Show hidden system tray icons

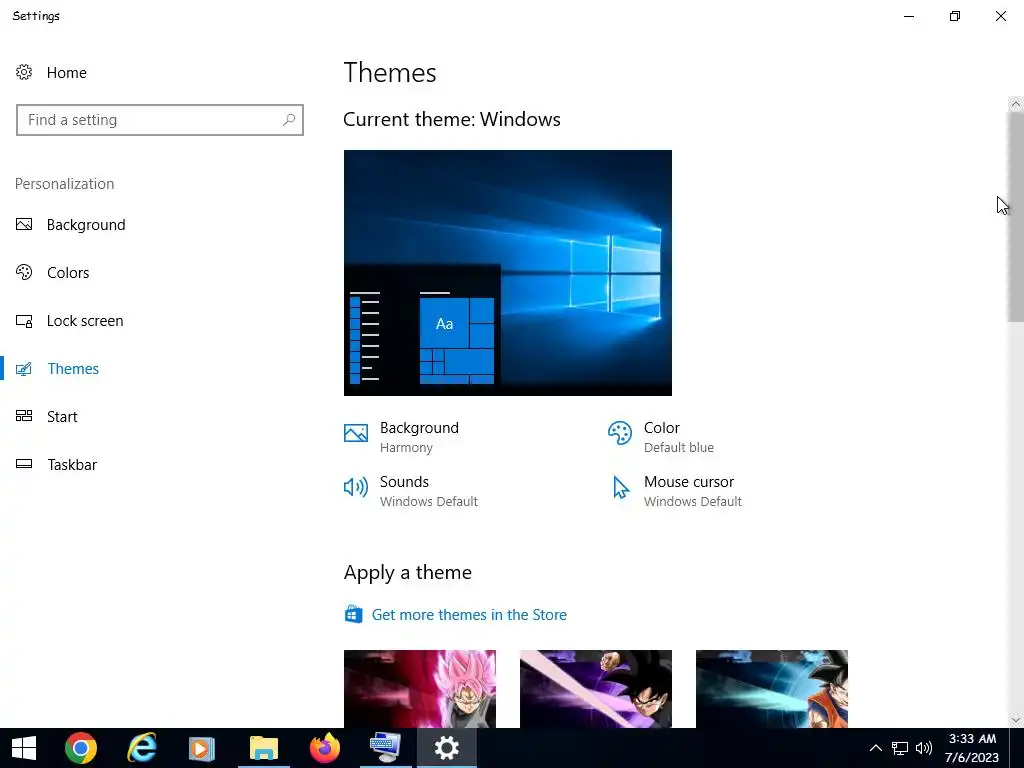pyautogui.click(x=876, y=748)
